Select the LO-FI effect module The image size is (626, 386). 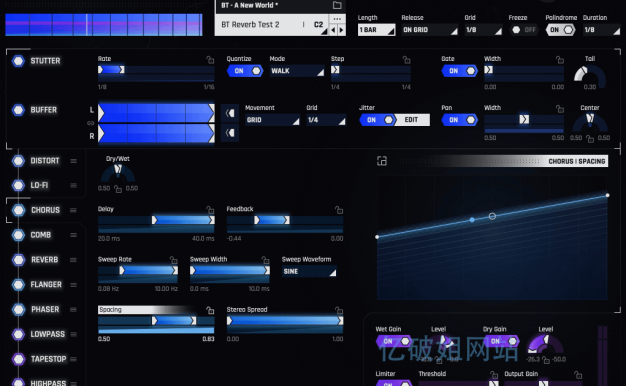tap(39, 185)
